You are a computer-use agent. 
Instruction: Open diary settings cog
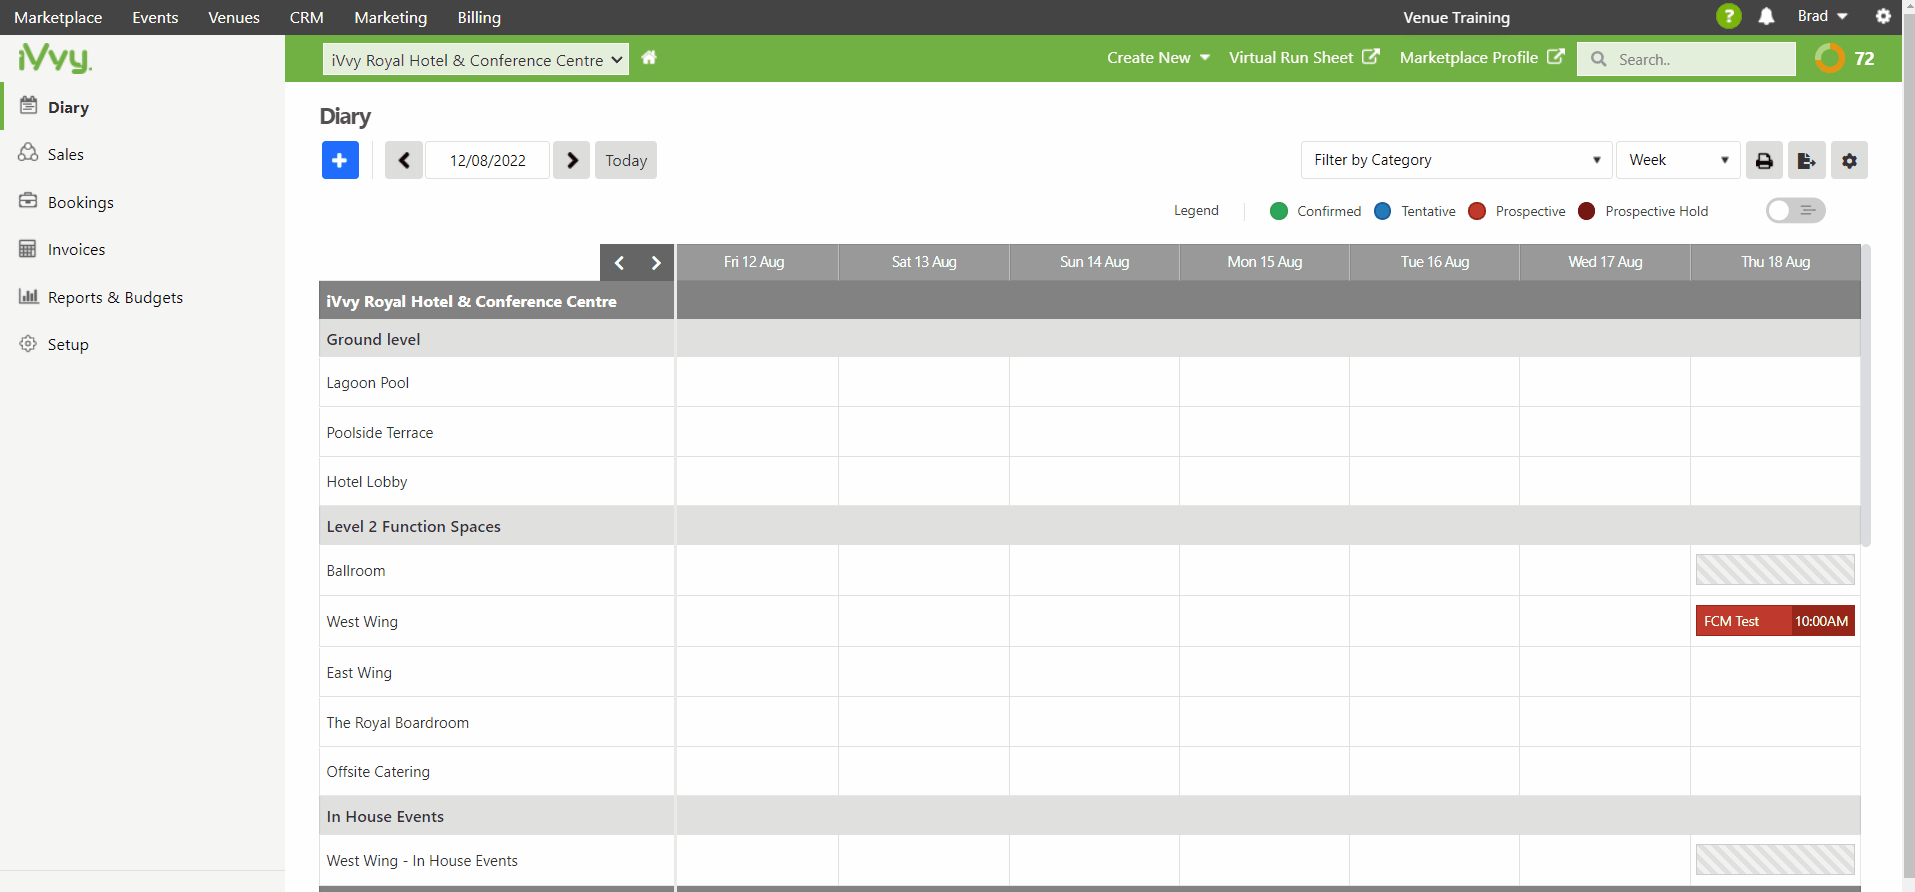tap(1850, 160)
